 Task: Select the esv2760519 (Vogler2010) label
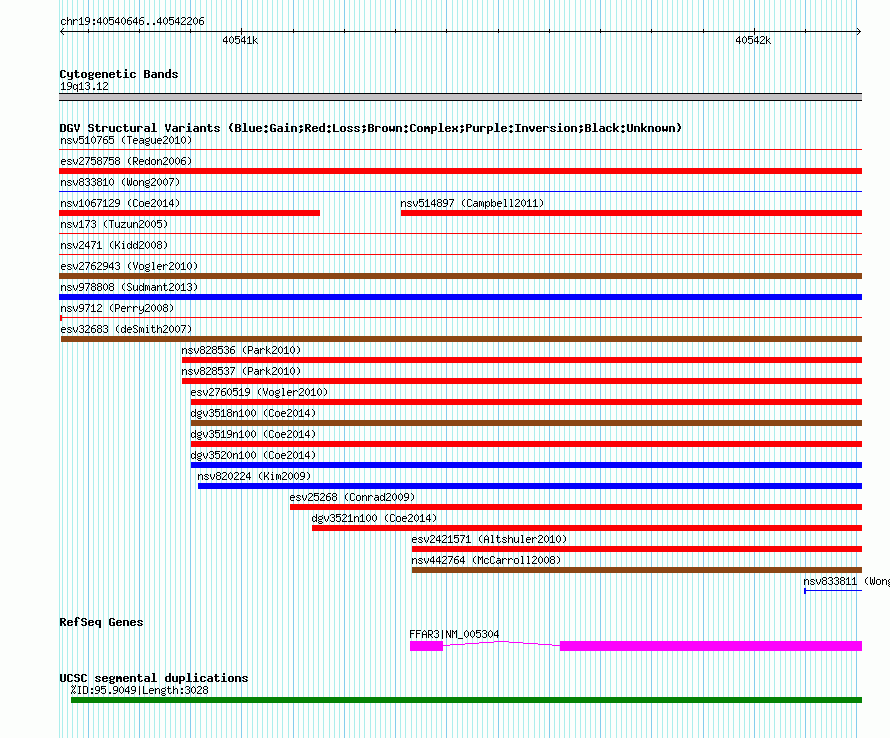click(x=259, y=392)
